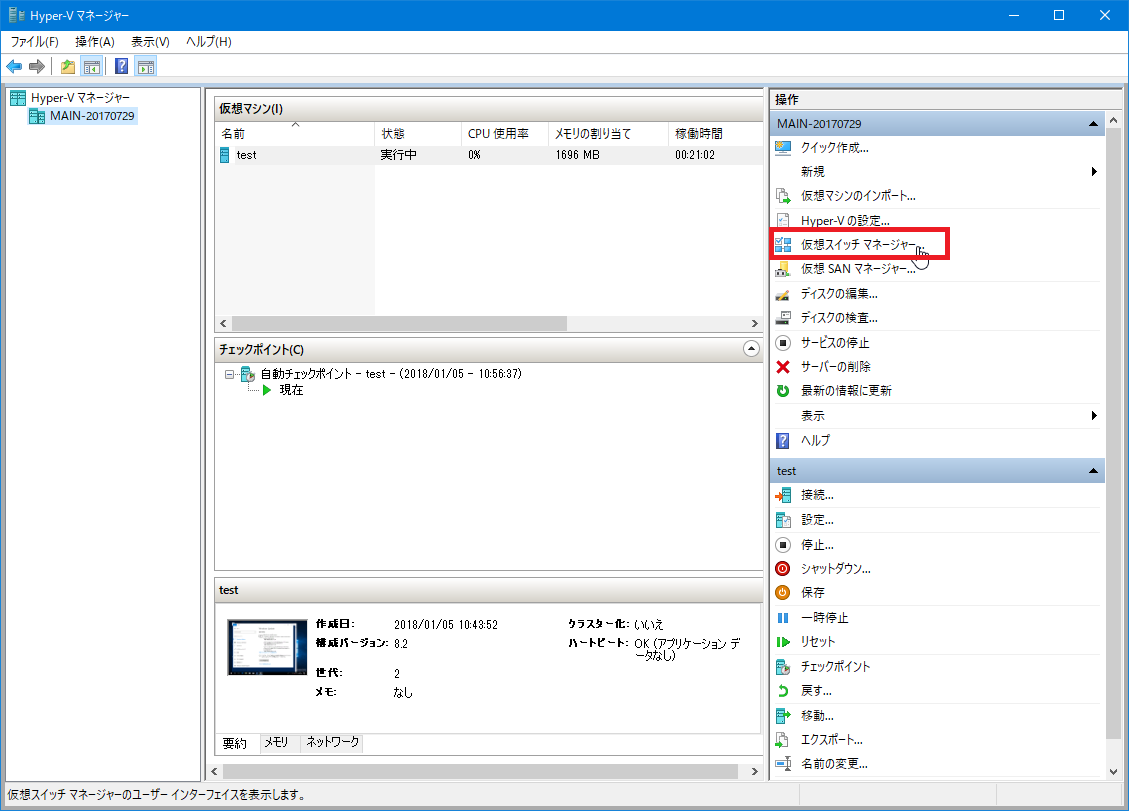The image size is (1129, 811).
Task: Click the ディスクの検査 icon
Action: (x=783, y=318)
